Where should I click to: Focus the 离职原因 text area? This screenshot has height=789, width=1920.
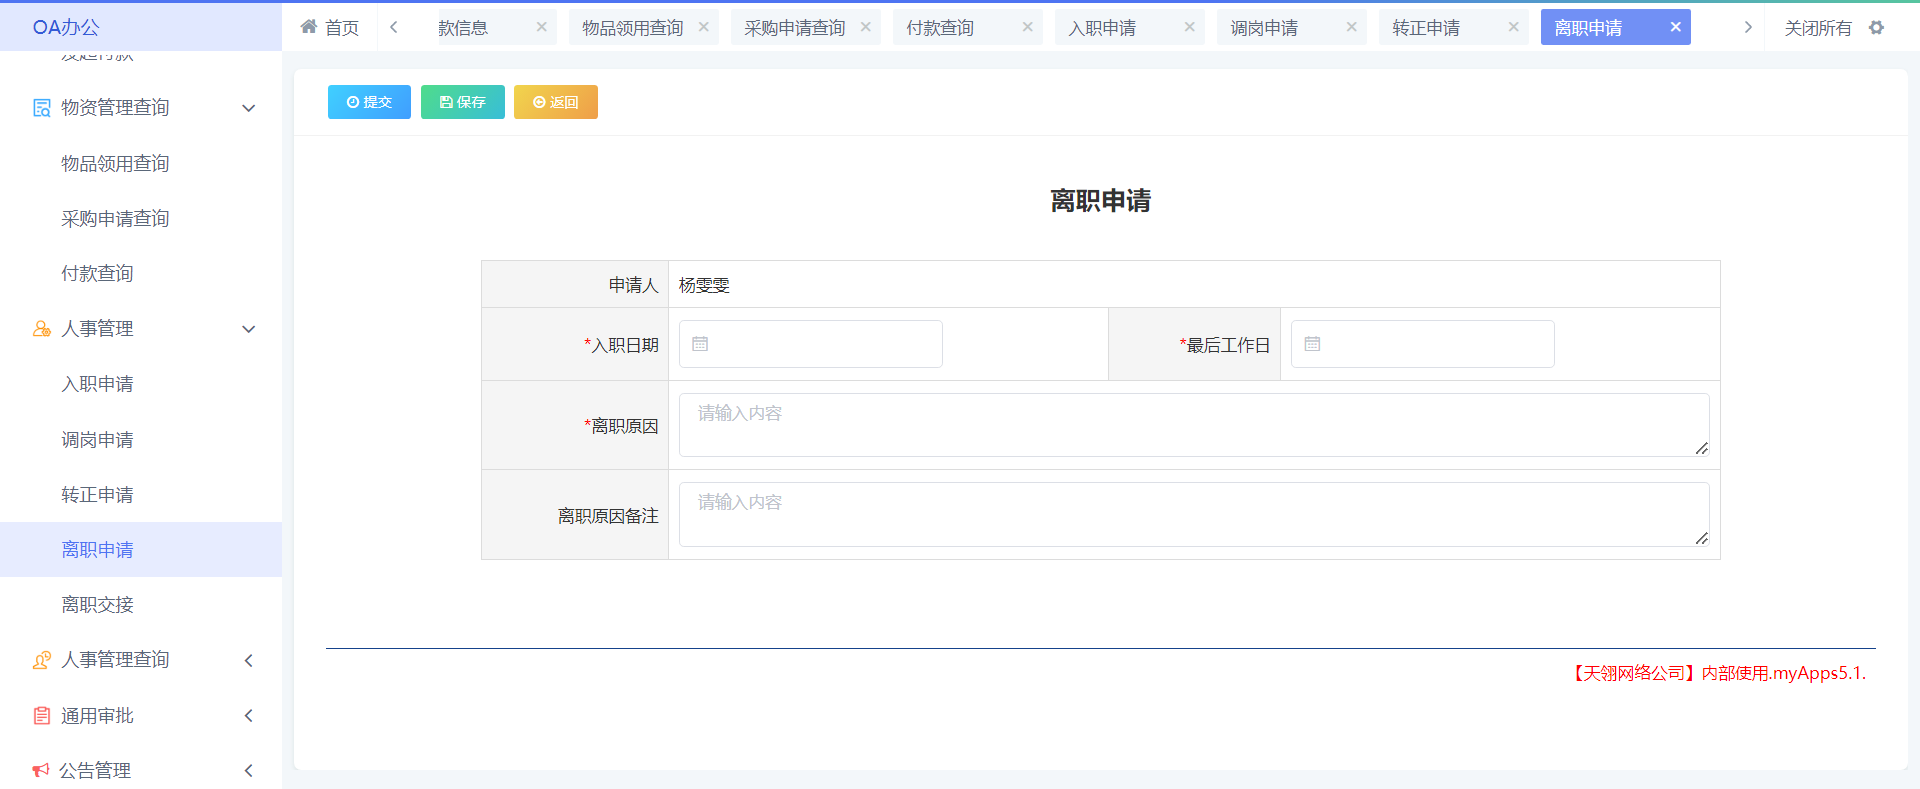pos(1193,425)
